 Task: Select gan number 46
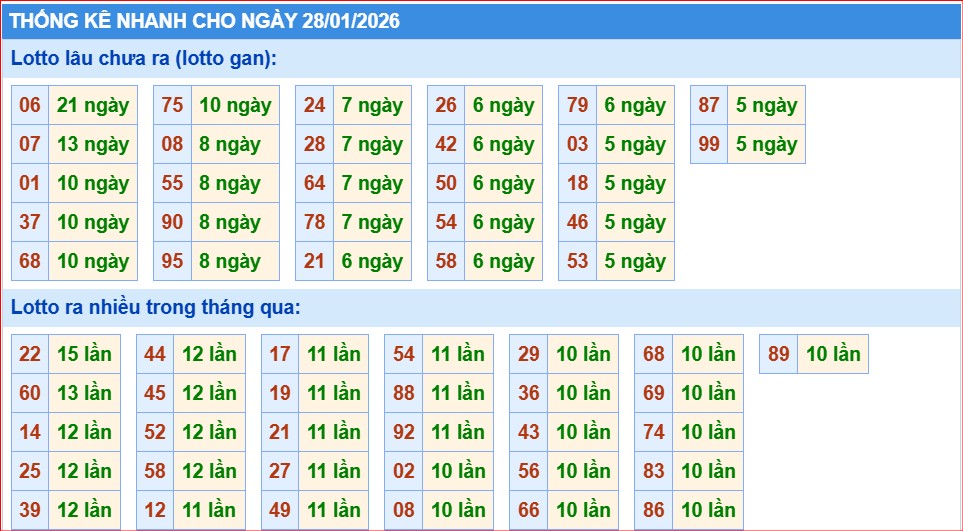[x=577, y=222]
